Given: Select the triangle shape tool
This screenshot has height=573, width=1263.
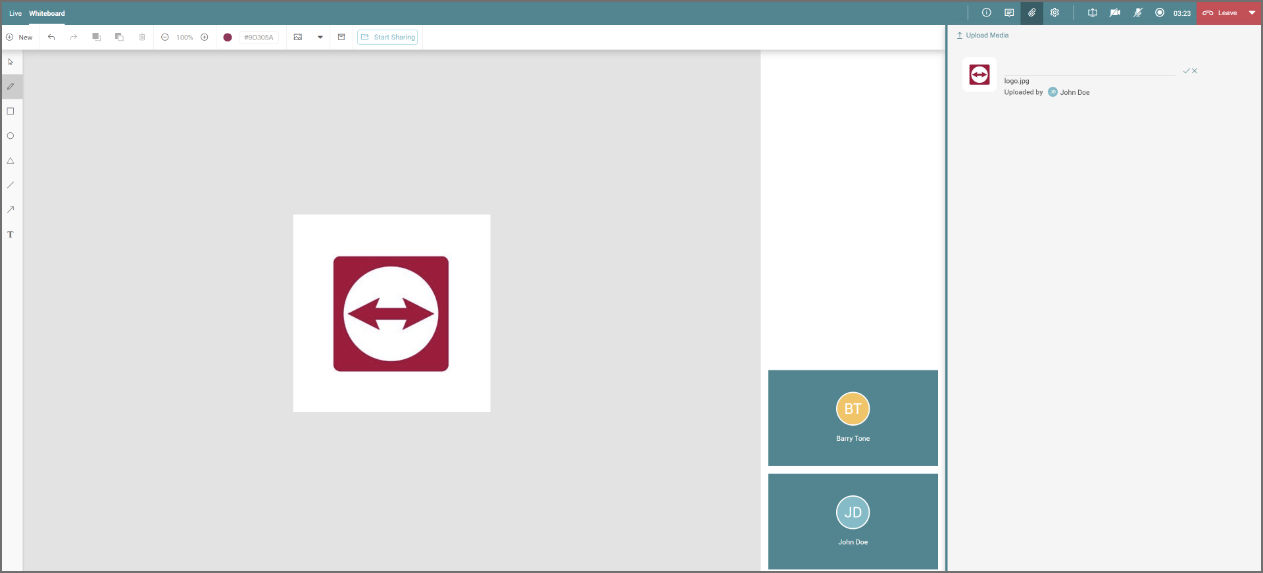Looking at the screenshot, I should (11, 160).
